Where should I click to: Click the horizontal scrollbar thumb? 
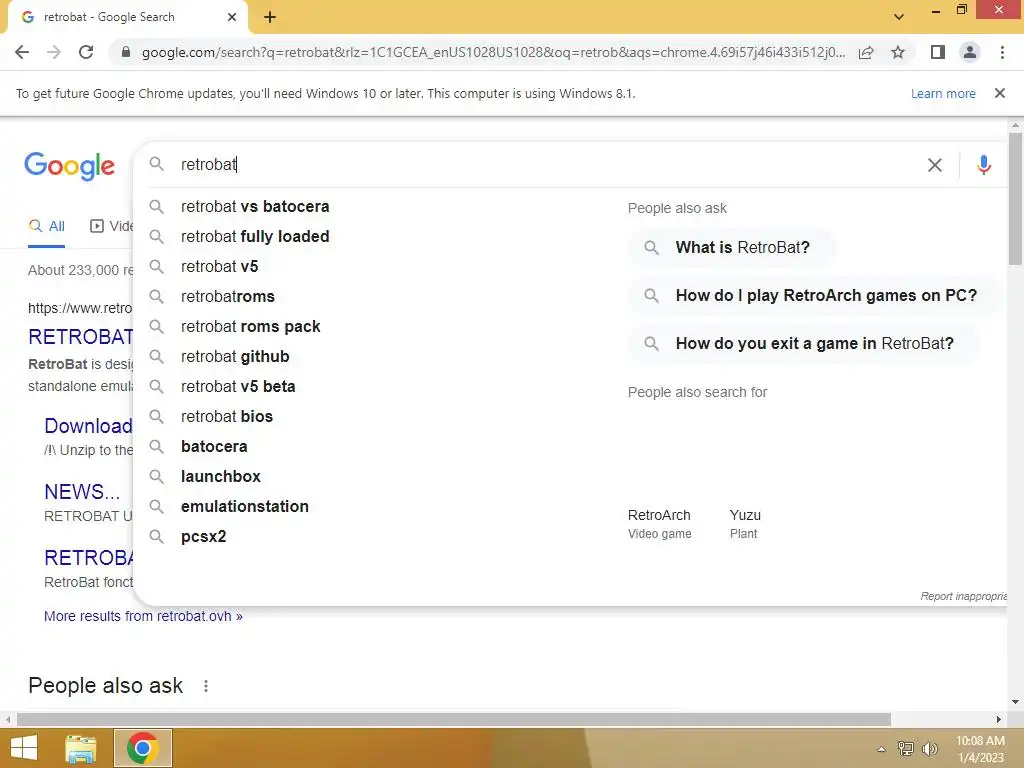tap(454, 720)
